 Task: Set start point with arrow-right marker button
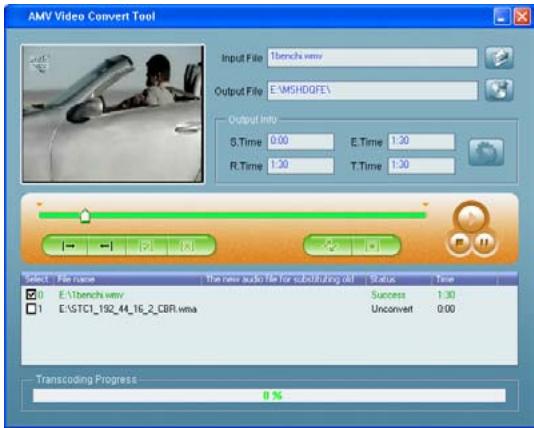[x=68, y=245]
